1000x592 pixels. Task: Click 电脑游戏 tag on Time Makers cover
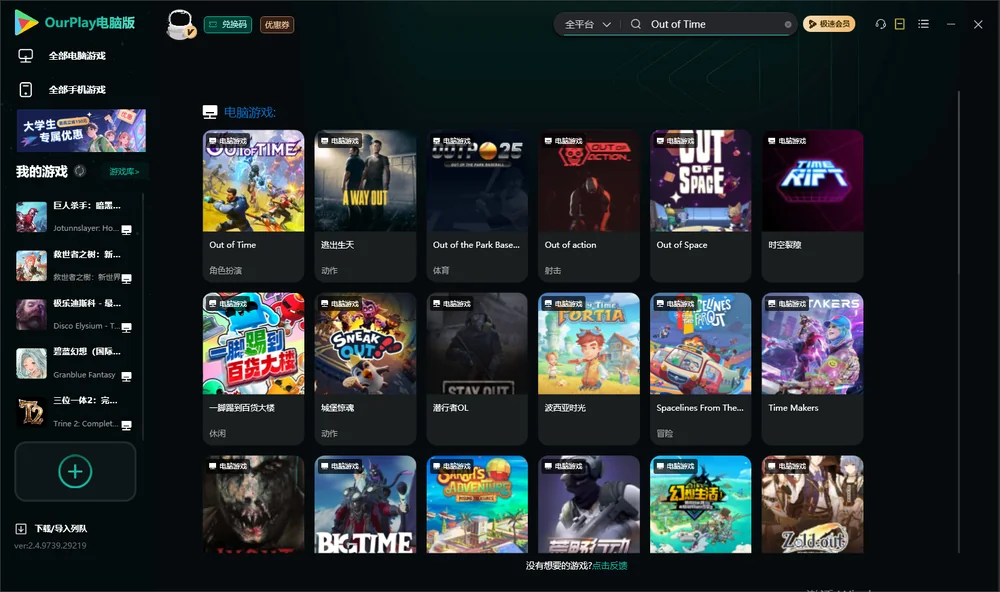pos(788,304)
